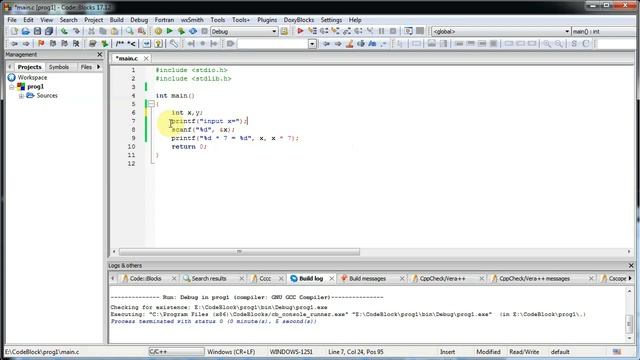Click the editor horizontal scrollbar
The width and height of the screenshot is (640, 360).
pyautogui.click(x=239, y=252)
